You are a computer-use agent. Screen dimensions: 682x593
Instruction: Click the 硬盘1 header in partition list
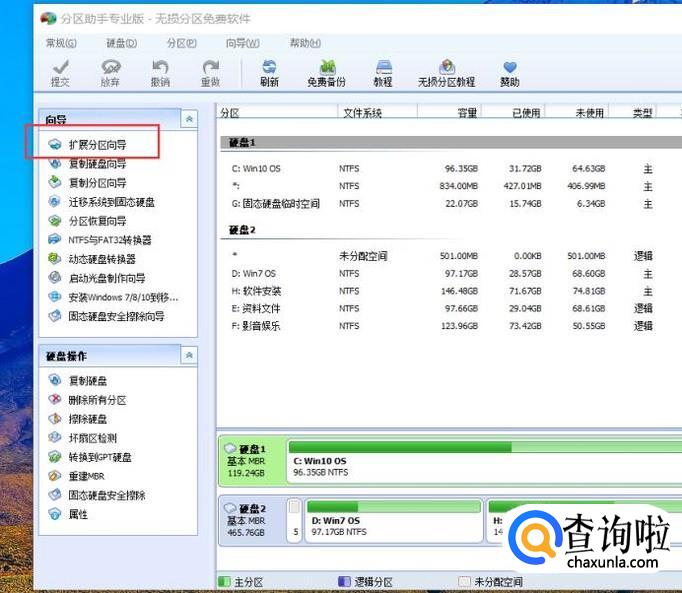coord(451,142)
